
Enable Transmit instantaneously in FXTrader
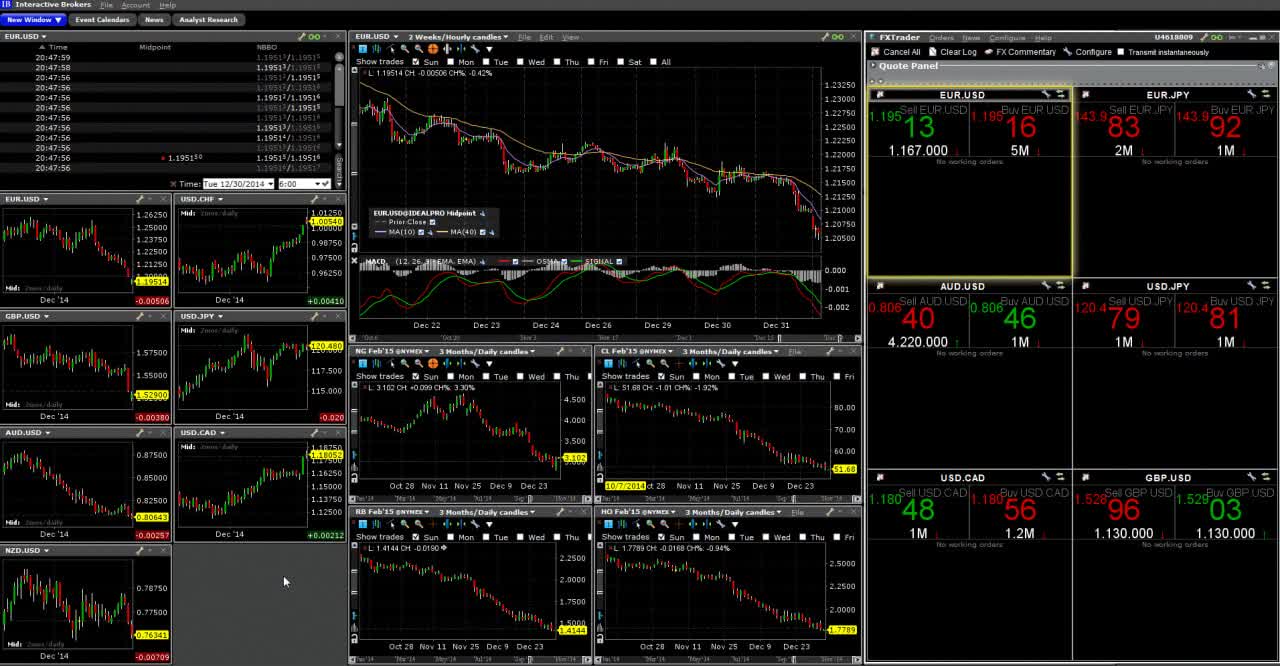point(1121,52)
